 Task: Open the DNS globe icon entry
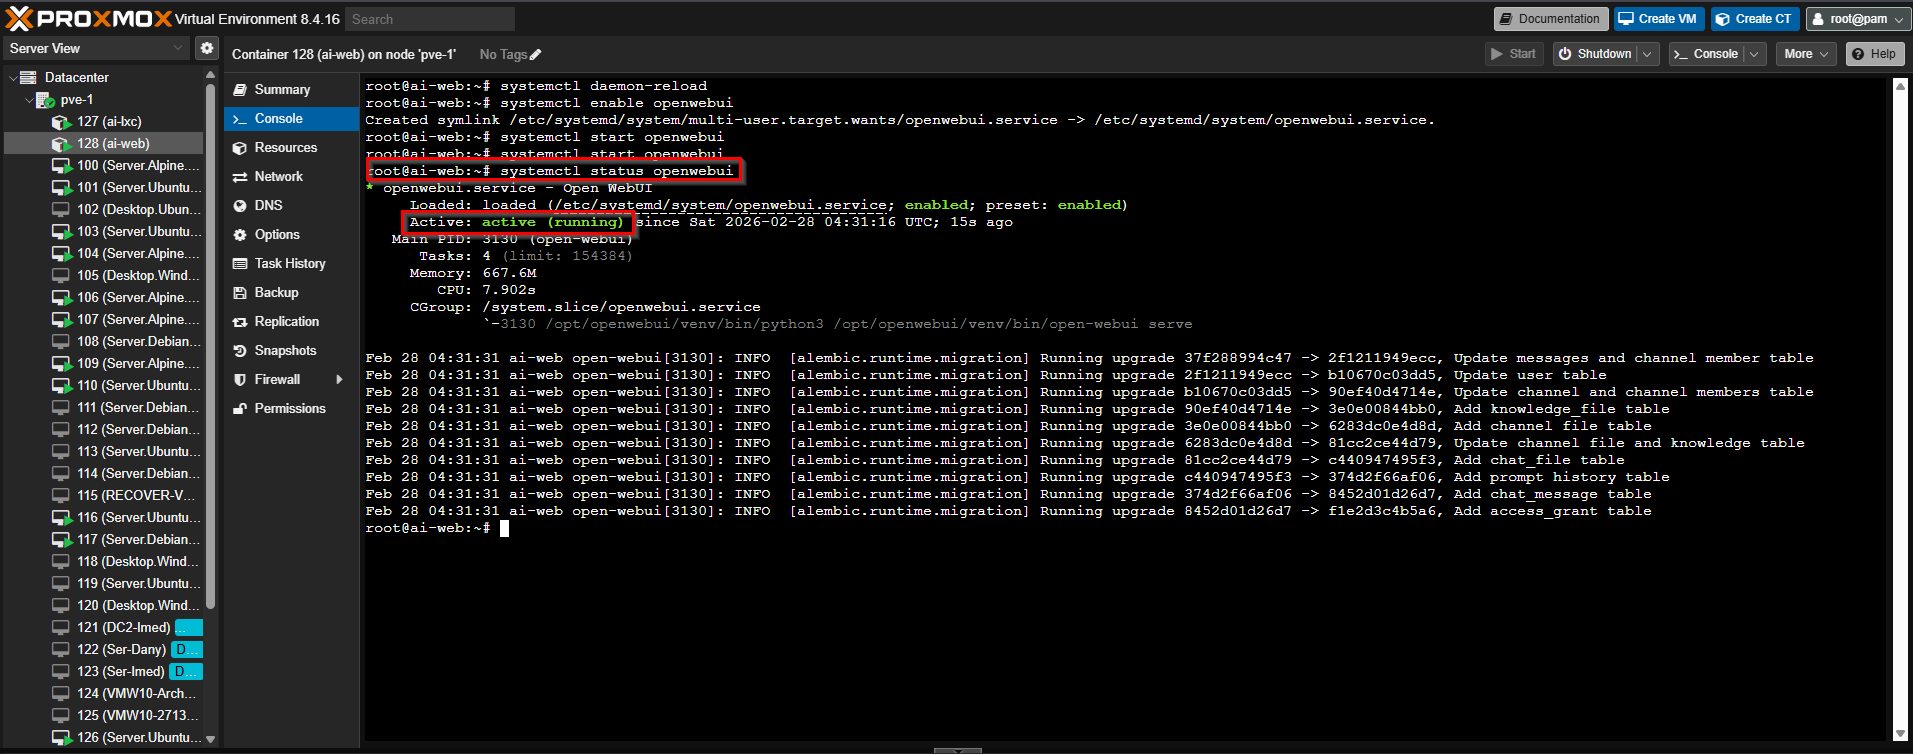(240, 206)
